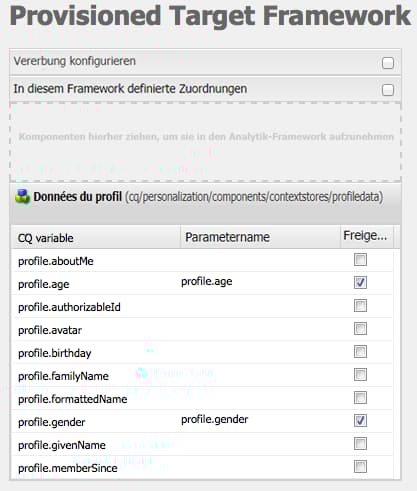Click the Données du profil panel title
This screenshot has width=417, height=491.
(x=78, y=197)
